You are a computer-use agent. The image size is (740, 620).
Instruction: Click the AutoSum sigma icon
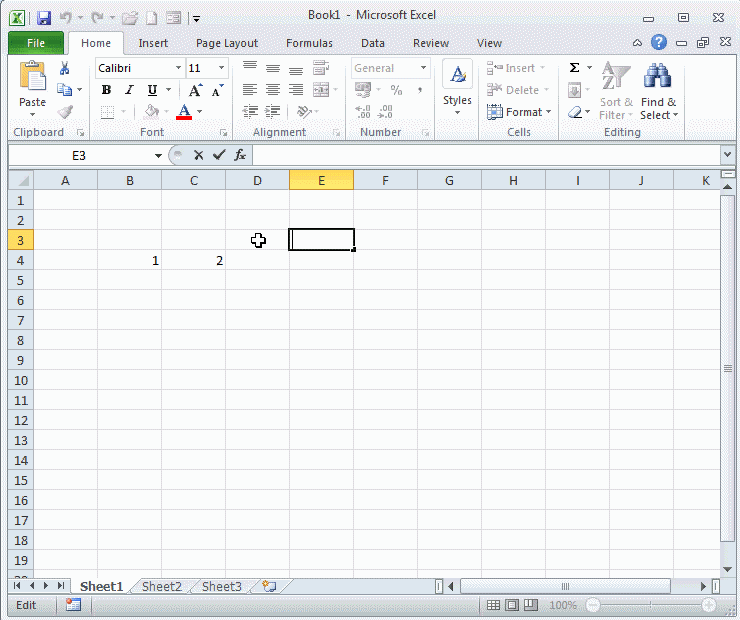point(574,68)
